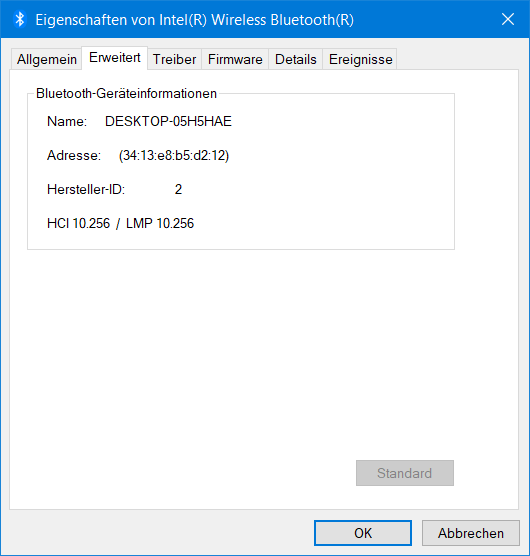Click the address (34:13:e8:b5:d2:12)
Image resolution: width=530 pixels, height=556 pixels.
click(x=174, y=155)
